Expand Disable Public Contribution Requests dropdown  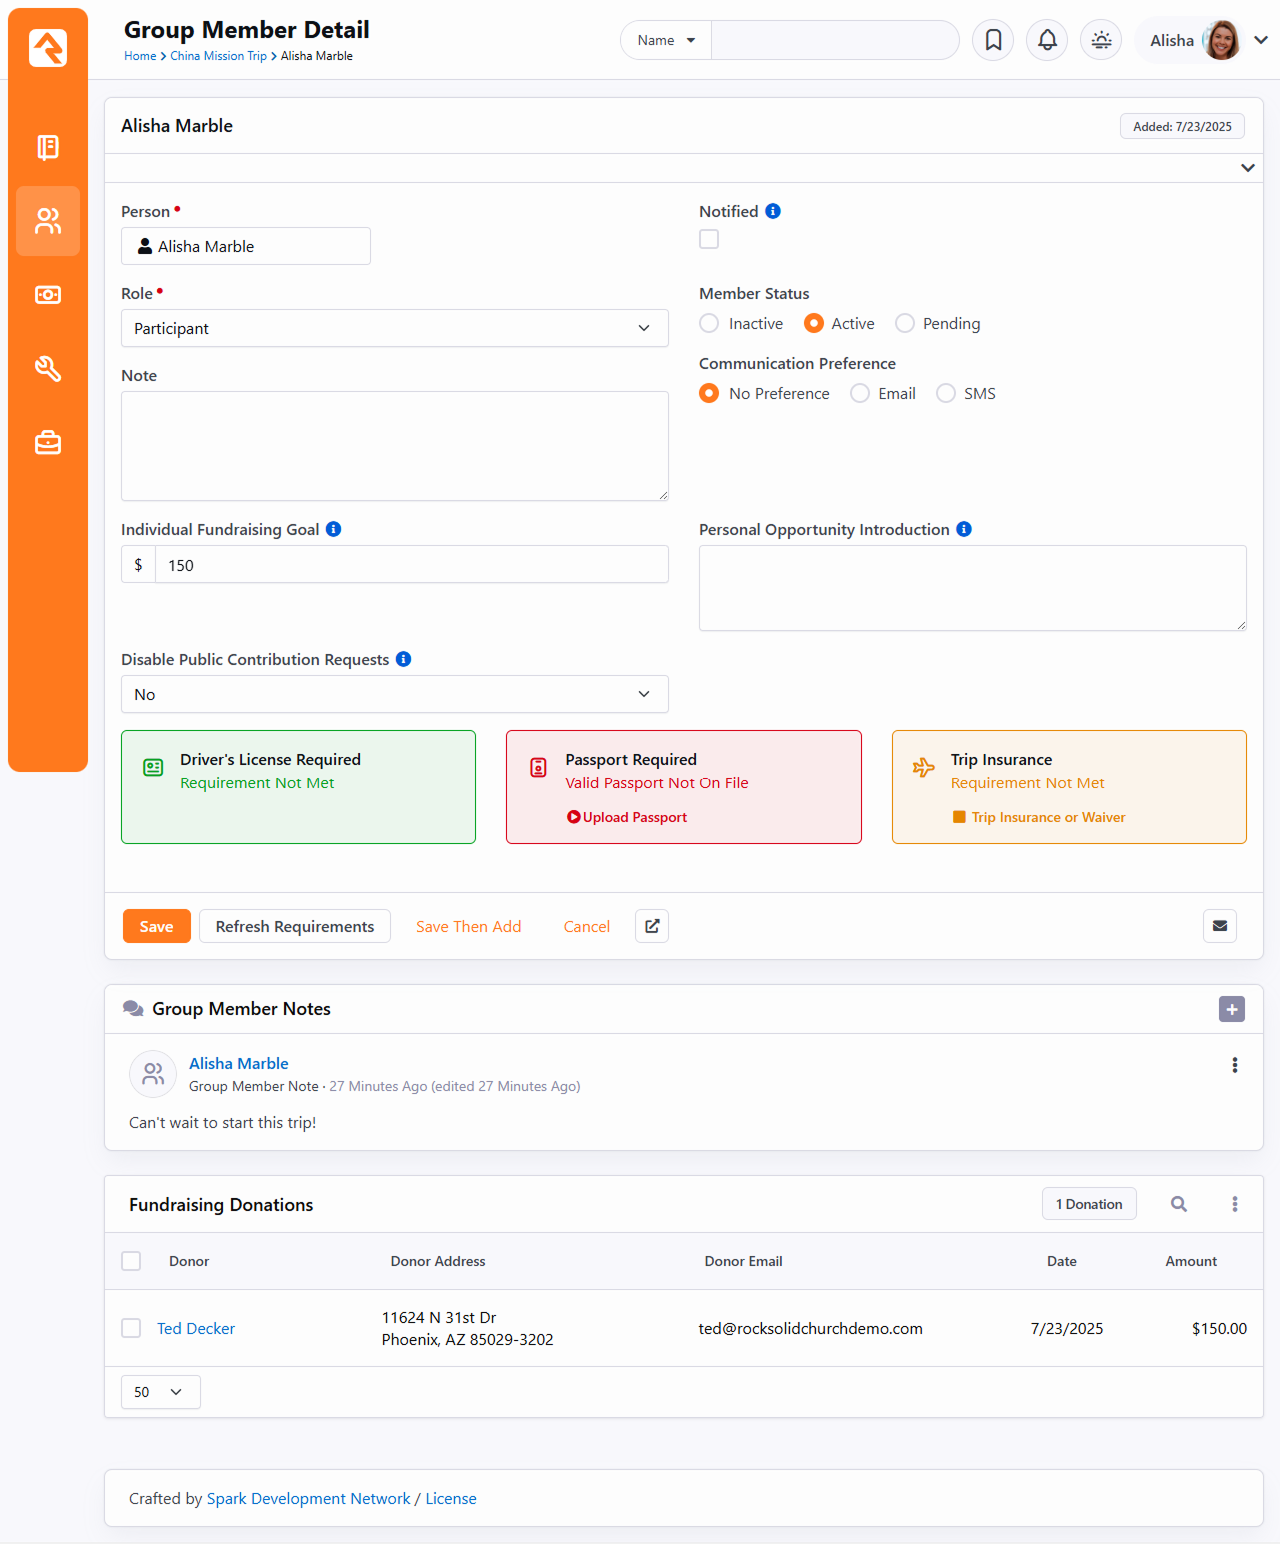(394, 694)
